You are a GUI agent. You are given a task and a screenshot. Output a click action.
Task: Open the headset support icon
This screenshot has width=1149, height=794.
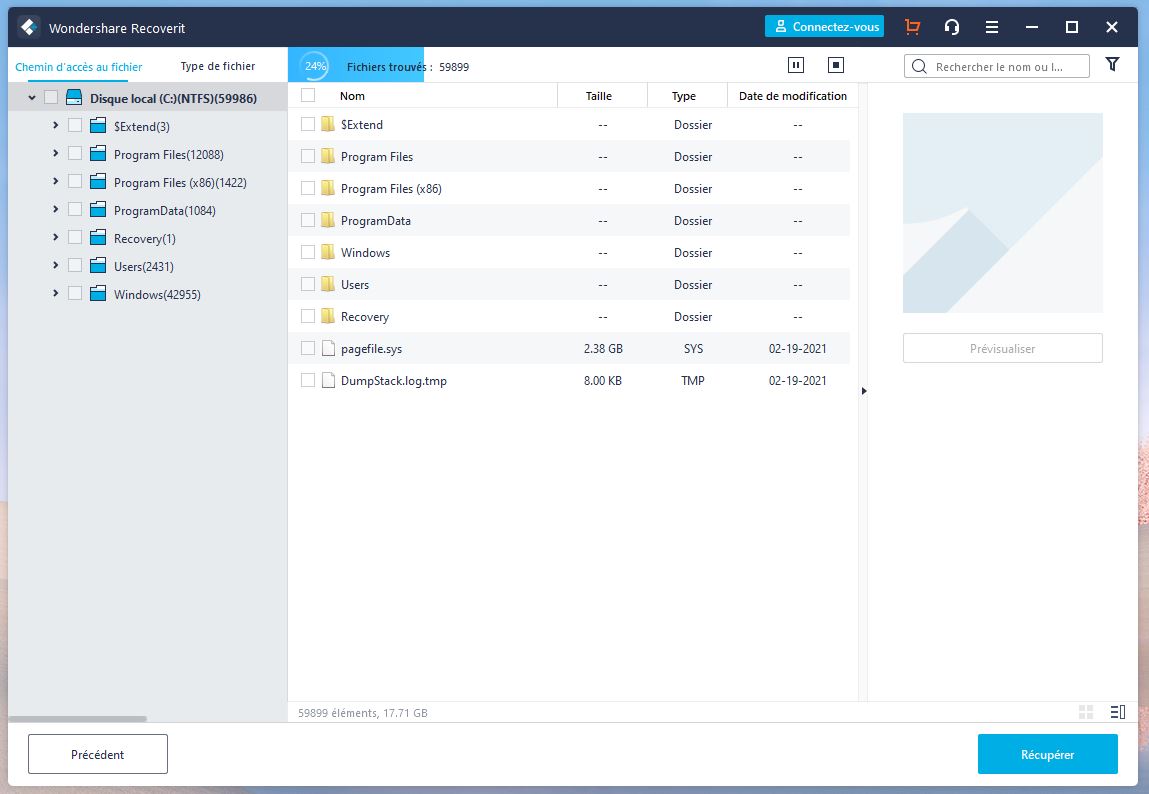point(952,28)
